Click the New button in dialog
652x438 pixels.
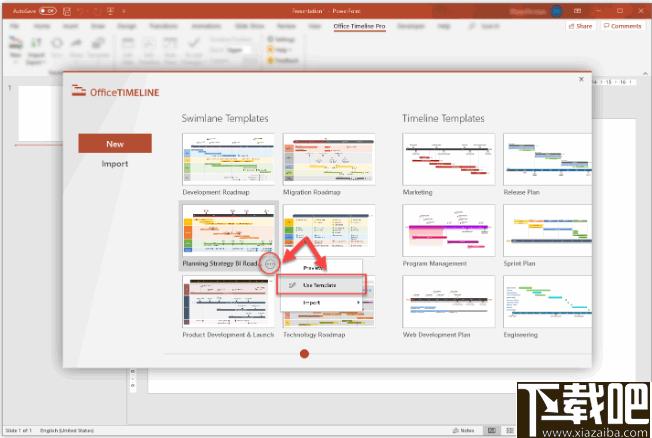[x=115, y=144]
